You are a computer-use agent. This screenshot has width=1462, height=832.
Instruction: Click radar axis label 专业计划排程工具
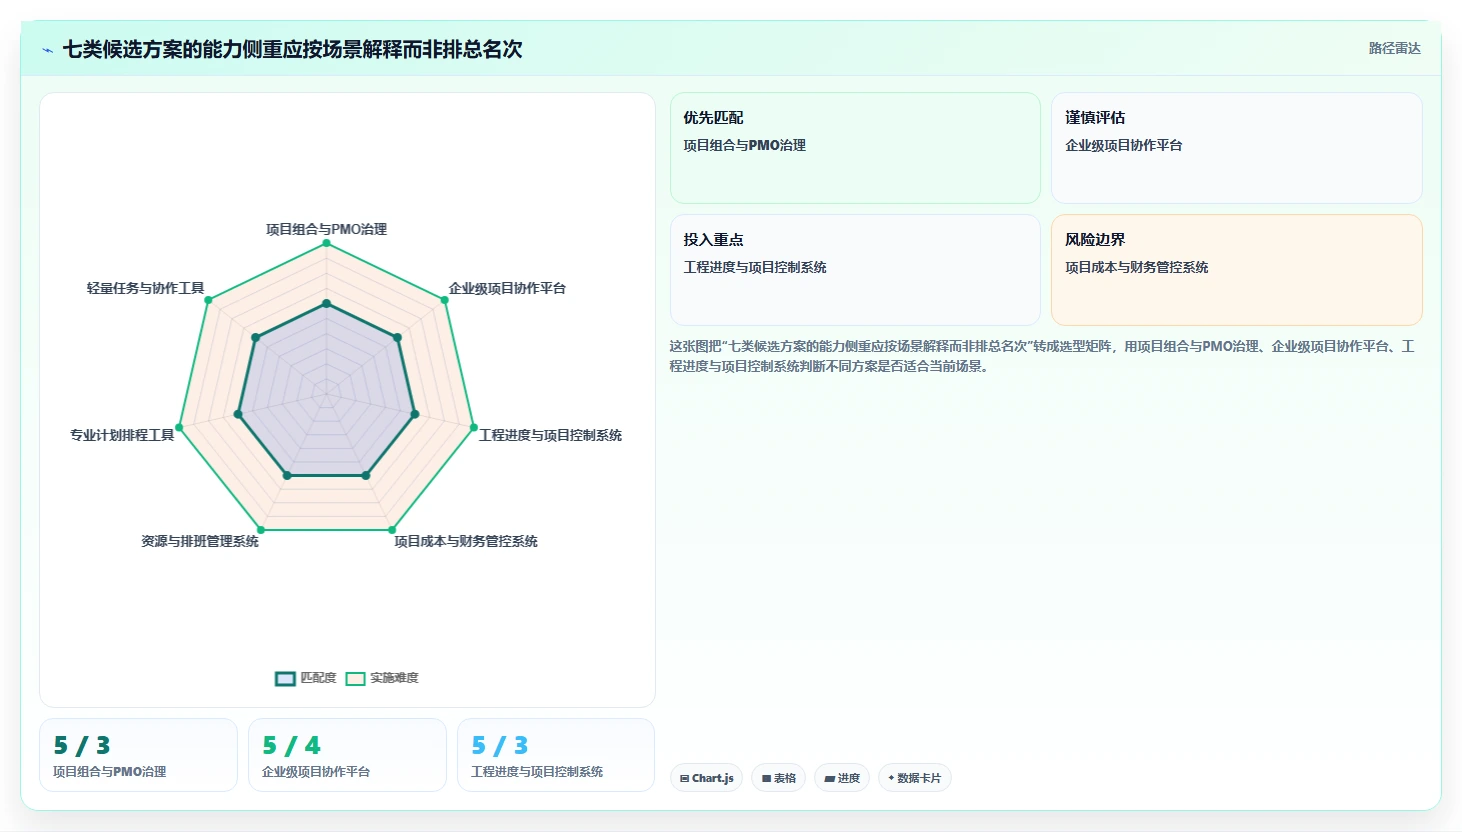[x=122, y=435]
